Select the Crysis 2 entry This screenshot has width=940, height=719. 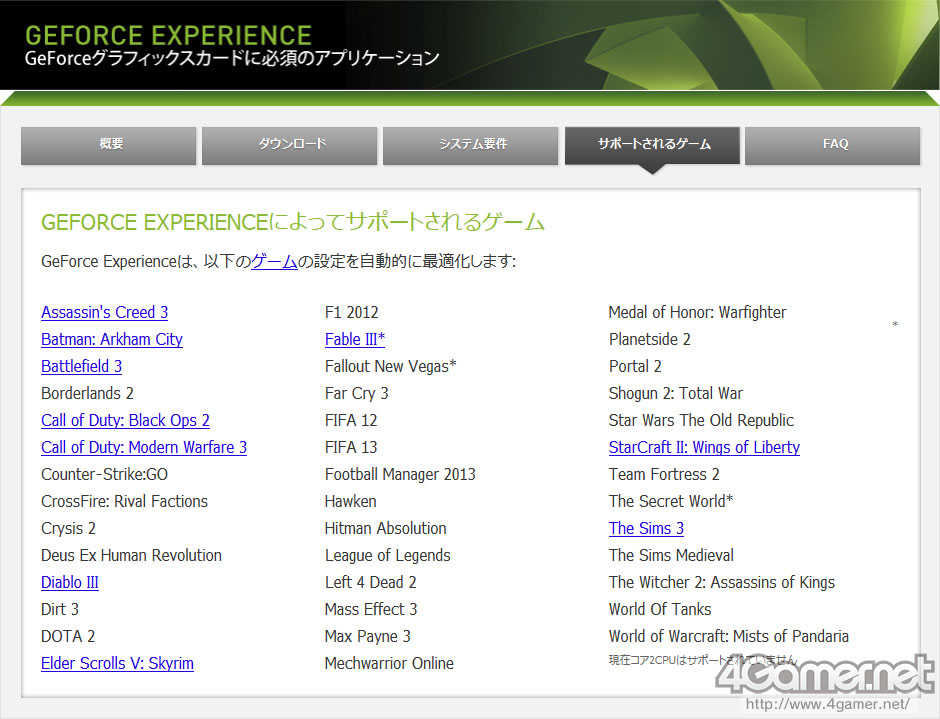[68, 528]
